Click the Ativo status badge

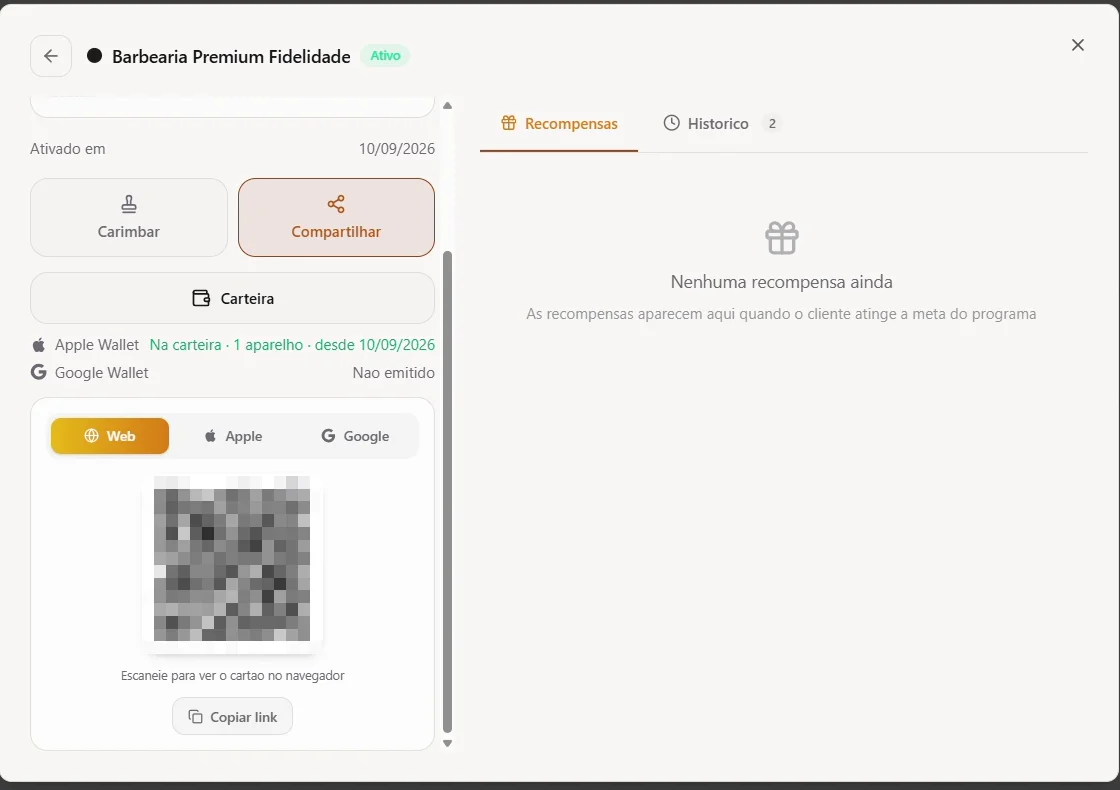385,56
